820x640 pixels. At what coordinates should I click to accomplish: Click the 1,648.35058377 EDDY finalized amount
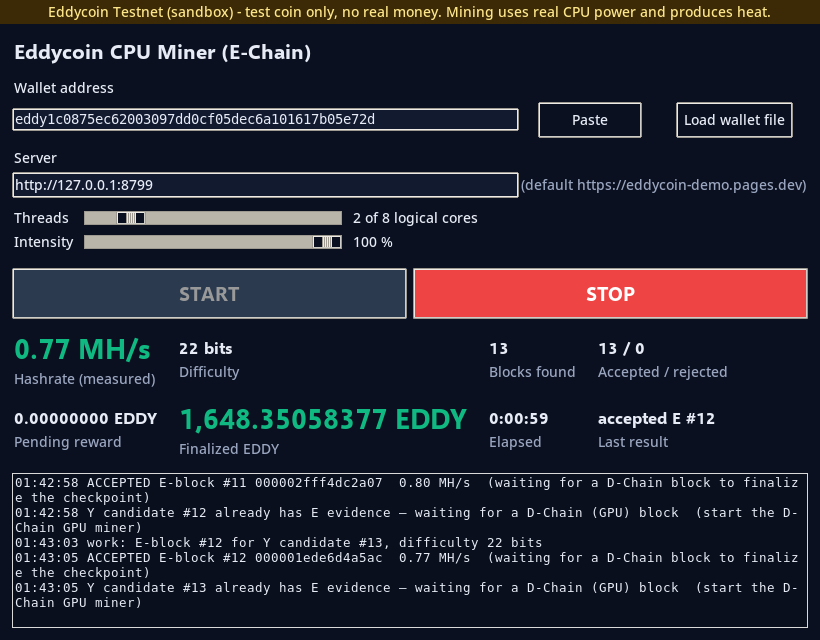click(x=323, y=419)
